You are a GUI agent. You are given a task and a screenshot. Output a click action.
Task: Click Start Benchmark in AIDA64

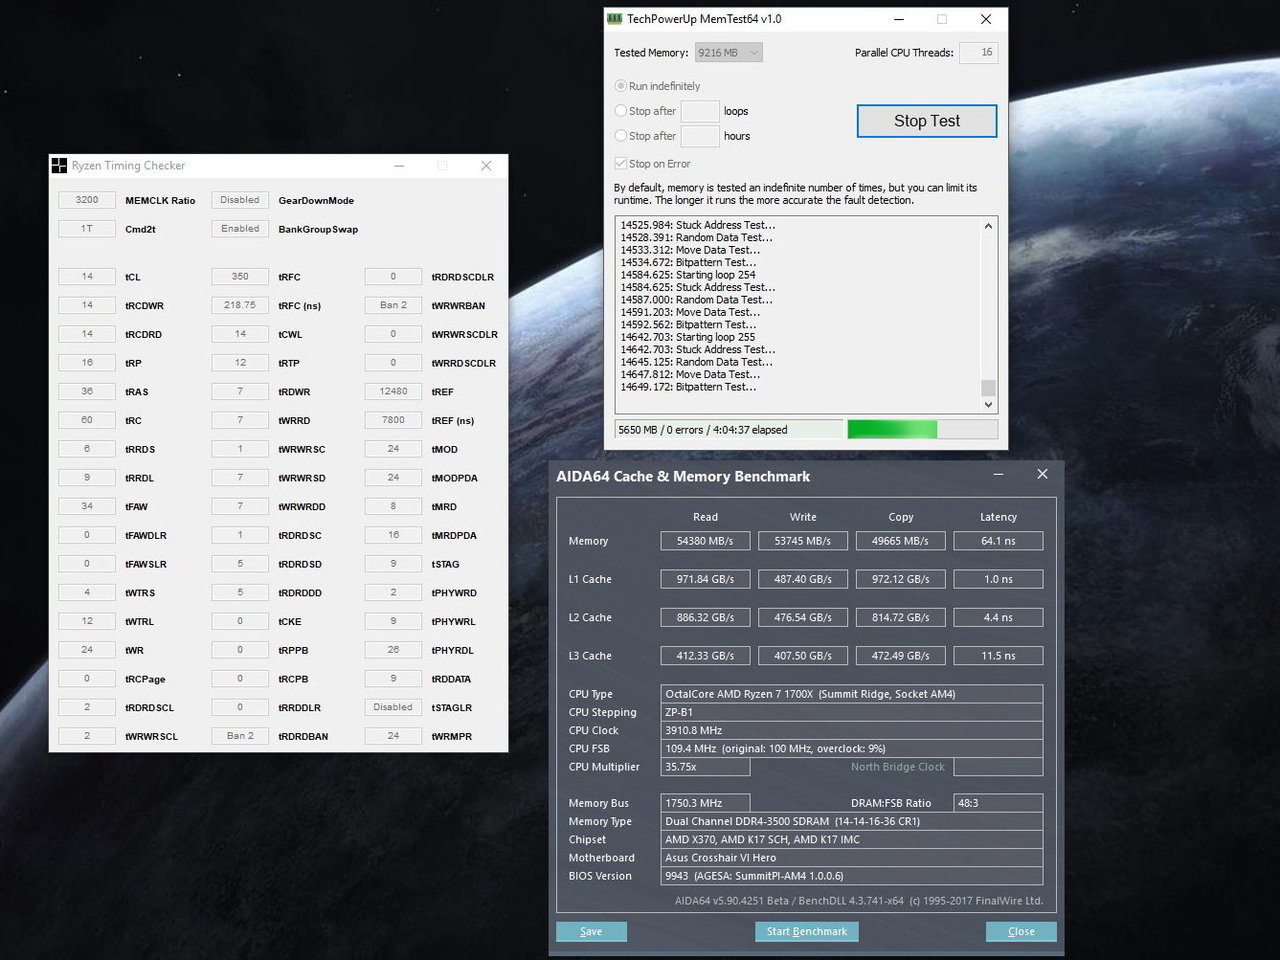pos(806,931)
